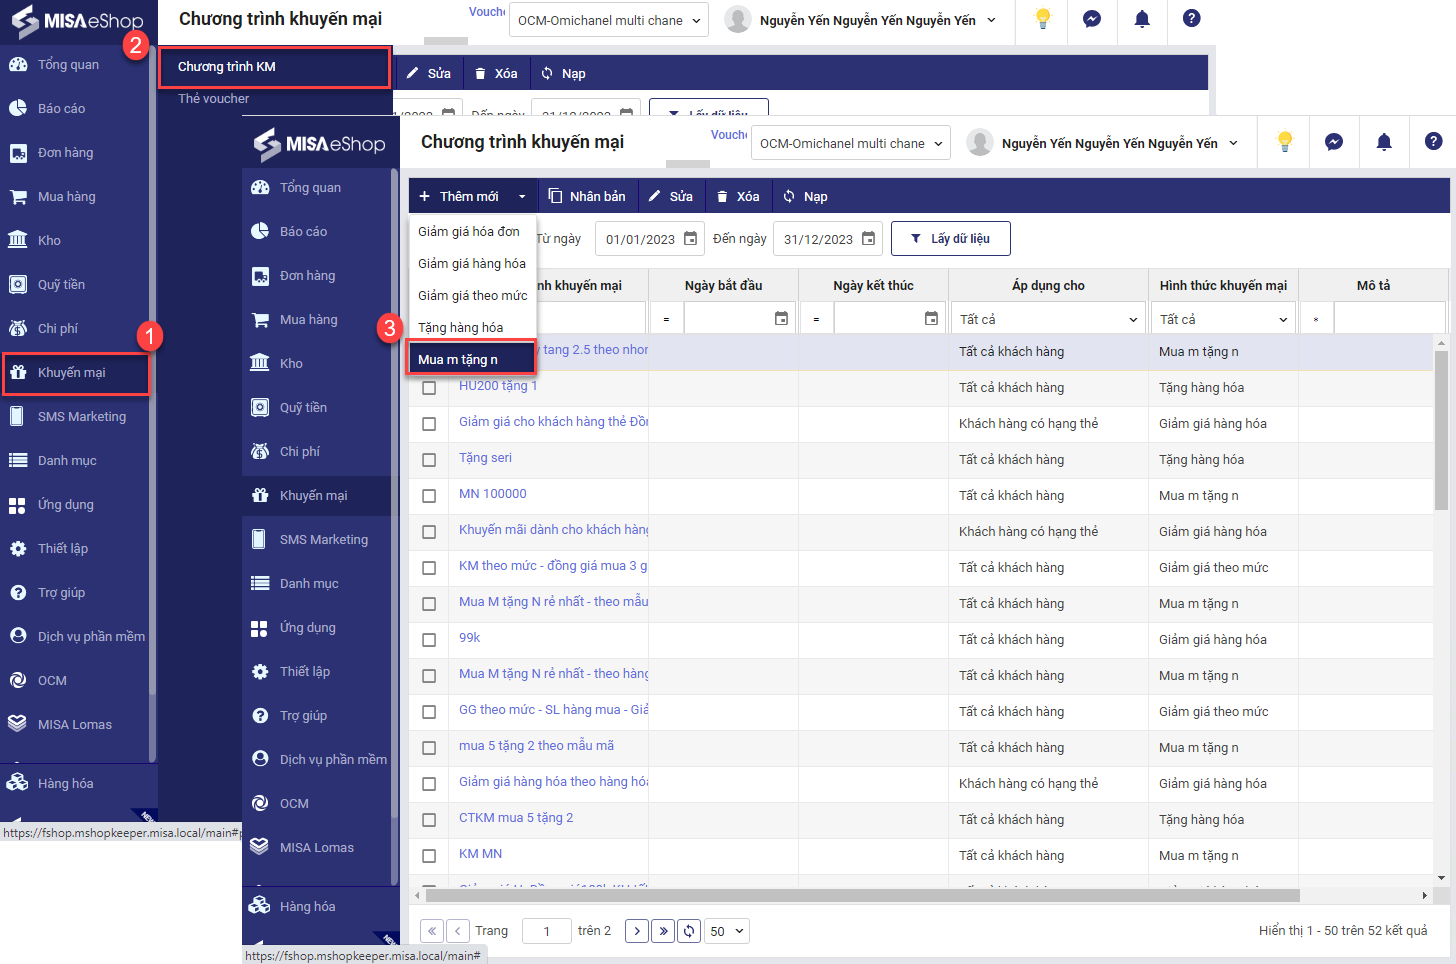Click the lightbulb suggestions icon

point(1285,142)
